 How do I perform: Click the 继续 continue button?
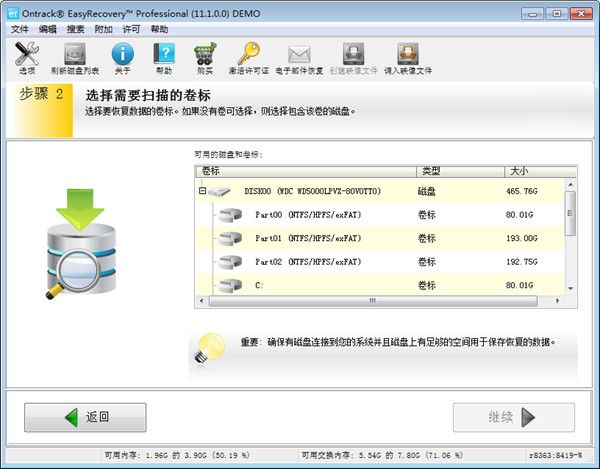coord(514,417)
